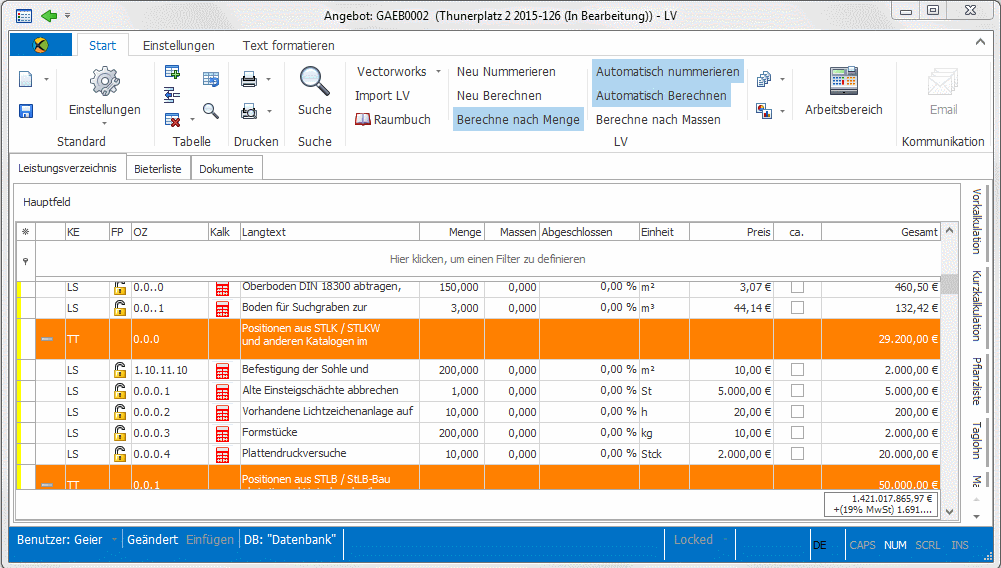Screen dimensions: 1001x568
Task: Toggle ca. checkbox for Befestigung der Sohle
Action: [797, 370]
